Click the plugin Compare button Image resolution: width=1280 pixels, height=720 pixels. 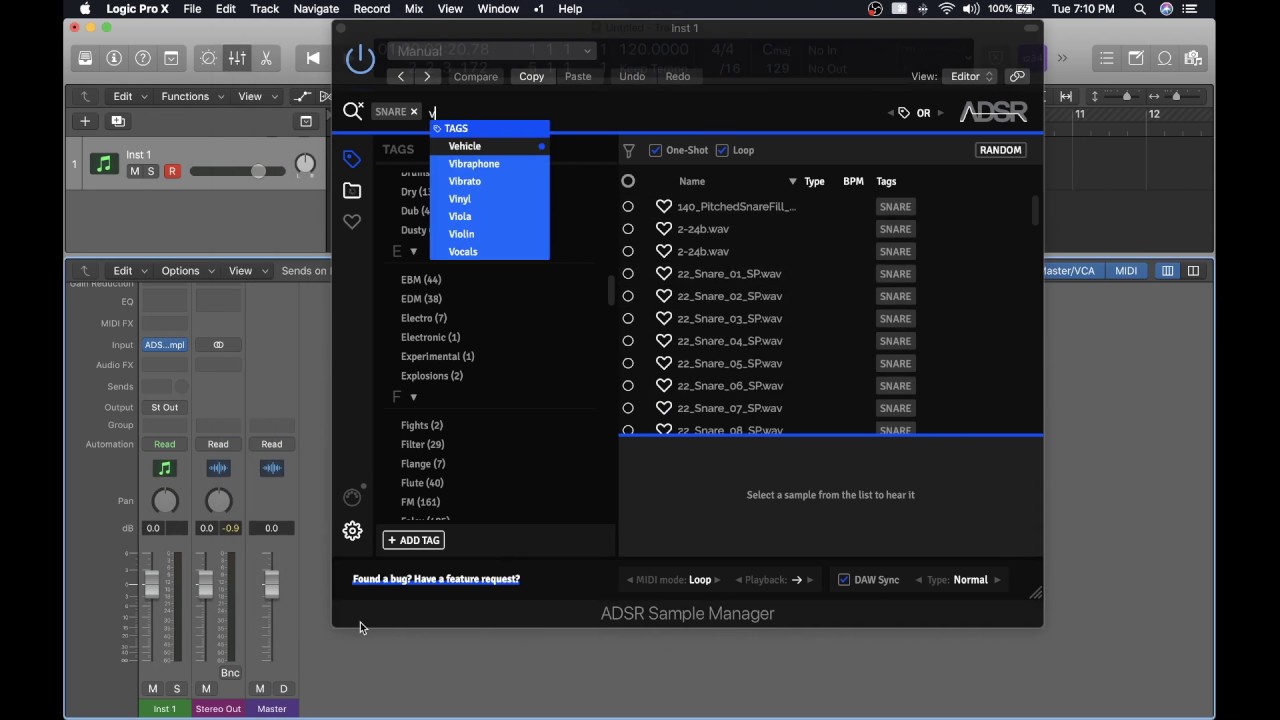(476, 76)
